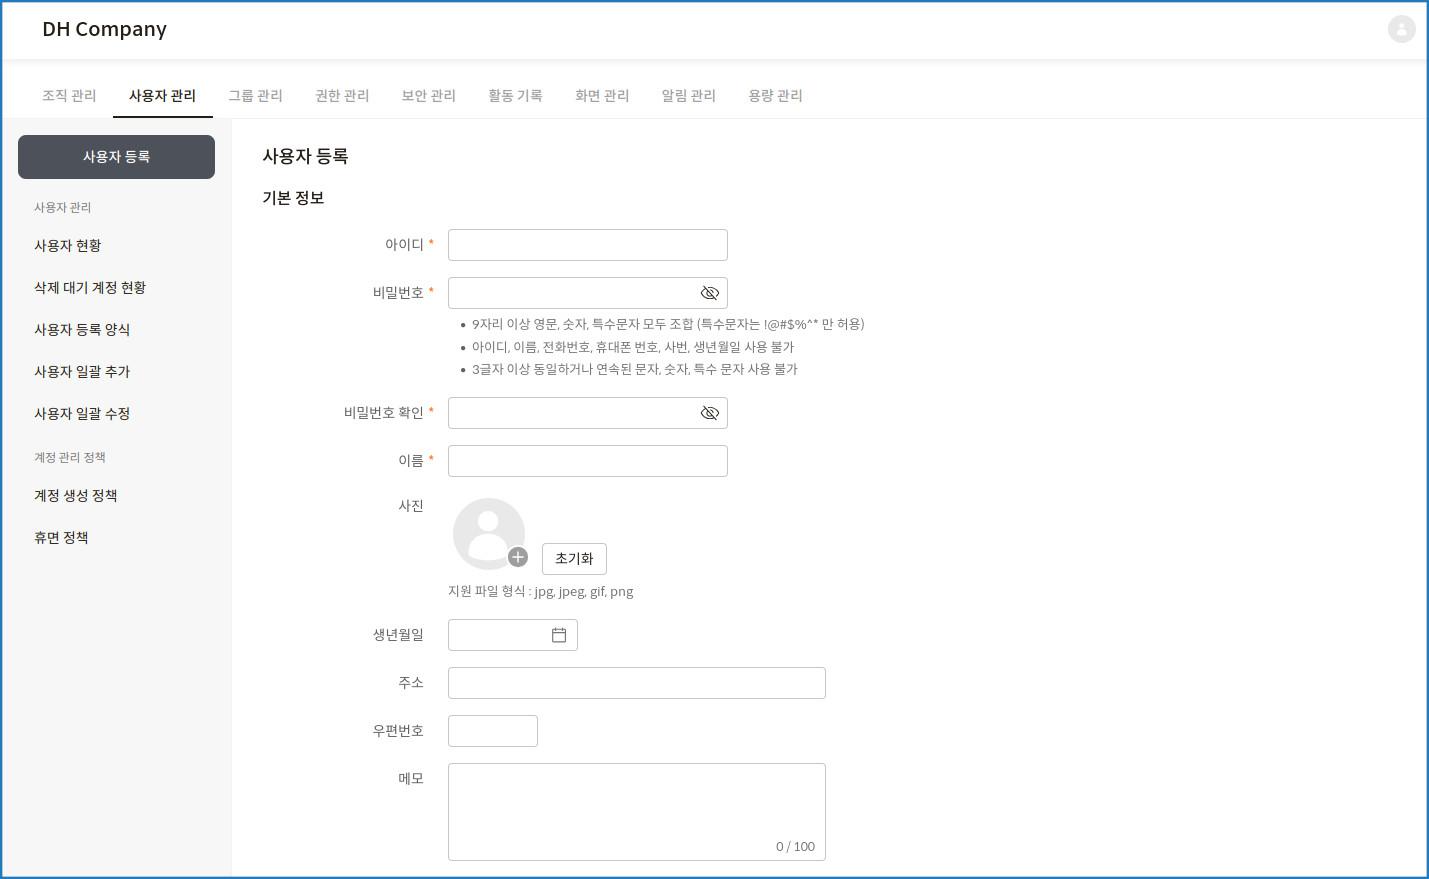The width and height of the screenshot is (1429, 879).
Task: Open the 생년월일 calendar picker icon
Action: coord(559,635)
